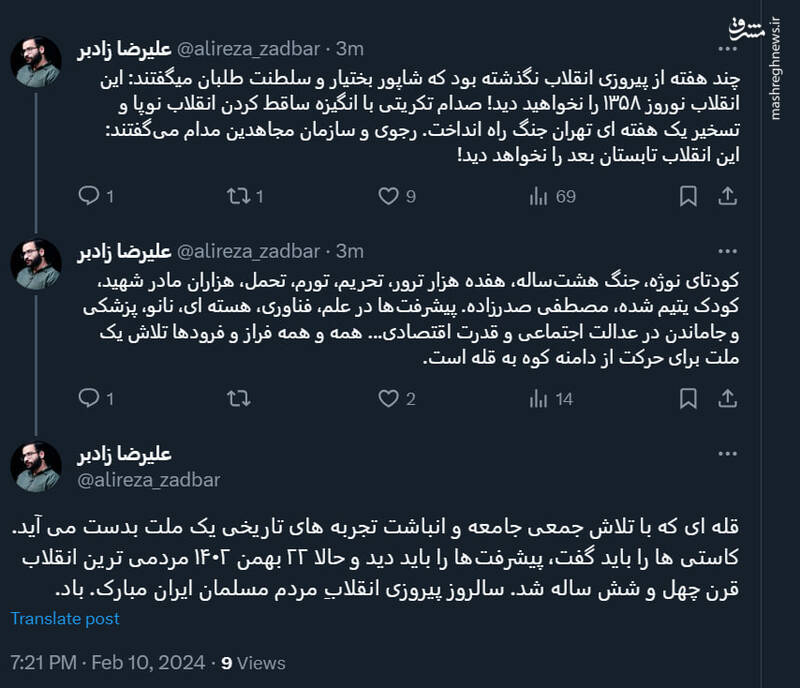800x688 pixels.
Task: Click the Translate post link
Action: [x=67, y=618]
